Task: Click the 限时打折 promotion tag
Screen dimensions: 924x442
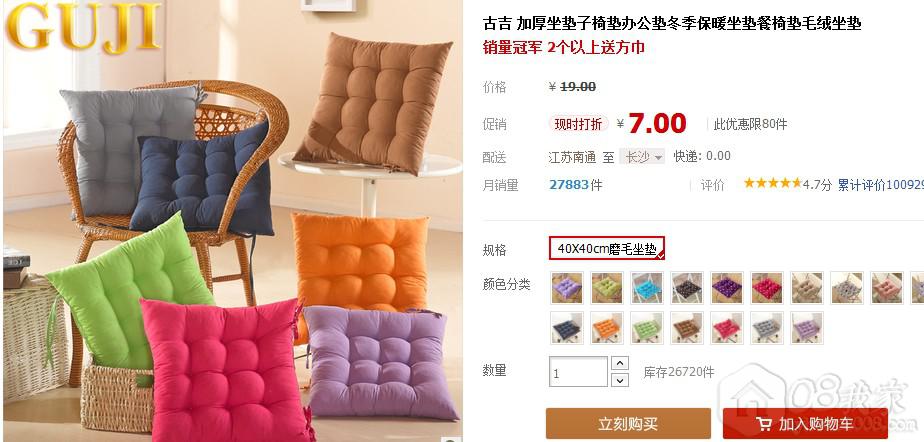Action: [x=578, y=124]
